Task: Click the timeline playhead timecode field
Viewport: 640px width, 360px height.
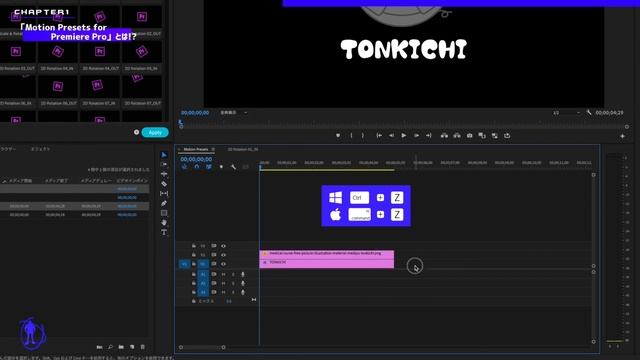Action: [x=196, y=159]
